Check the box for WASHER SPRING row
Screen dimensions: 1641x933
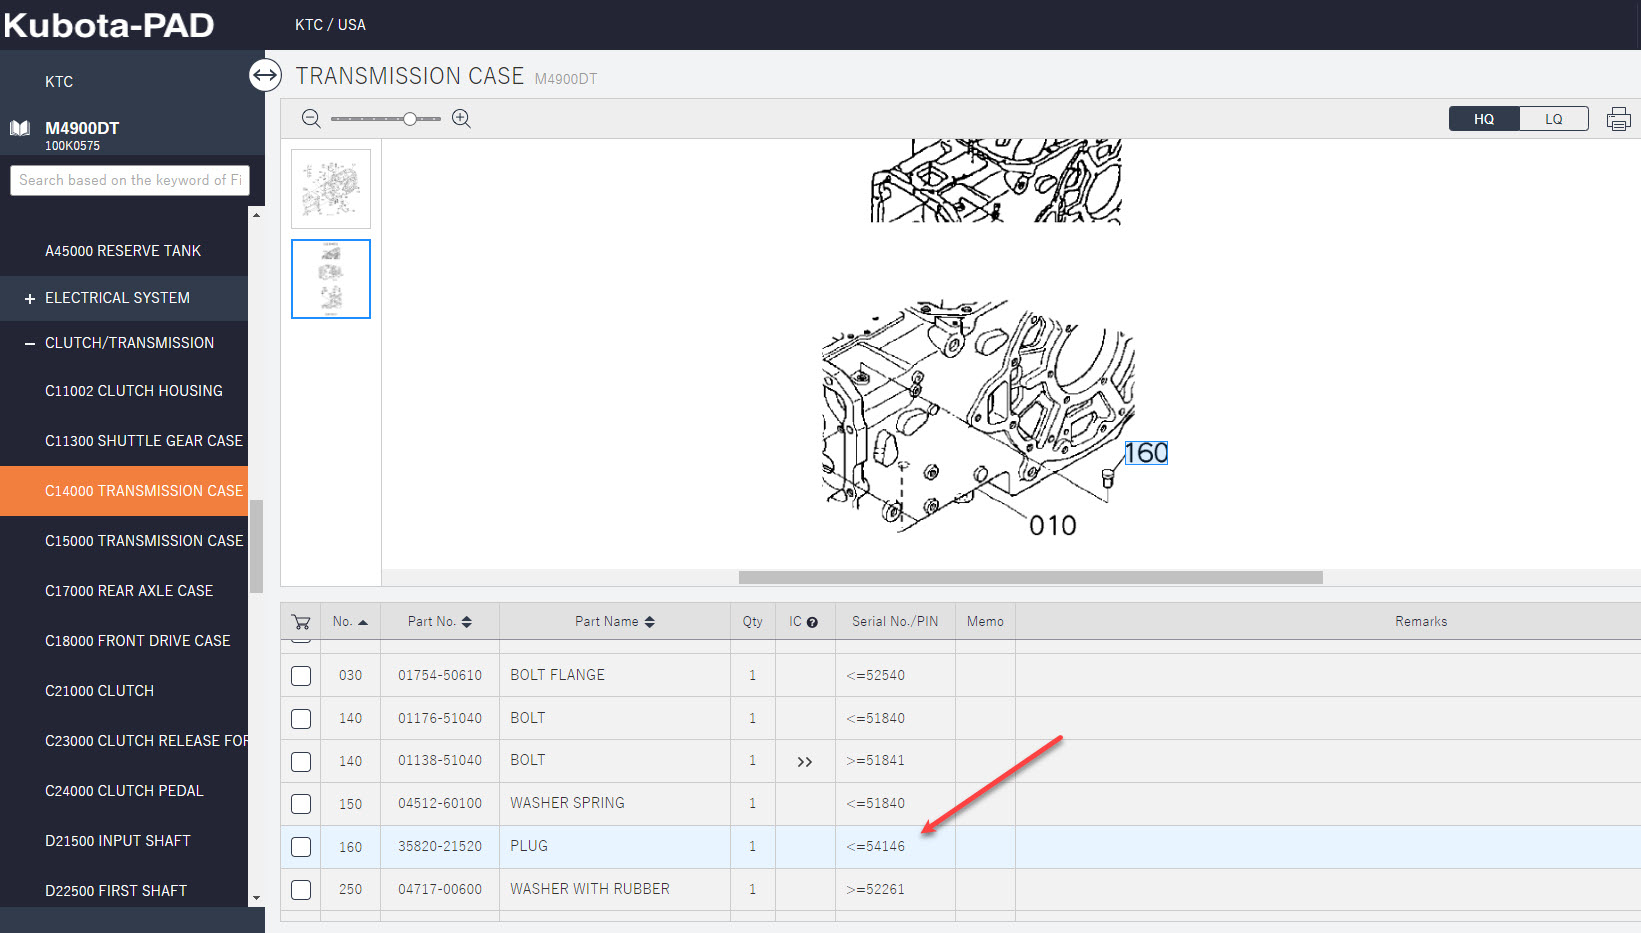(x=301, y=804)
